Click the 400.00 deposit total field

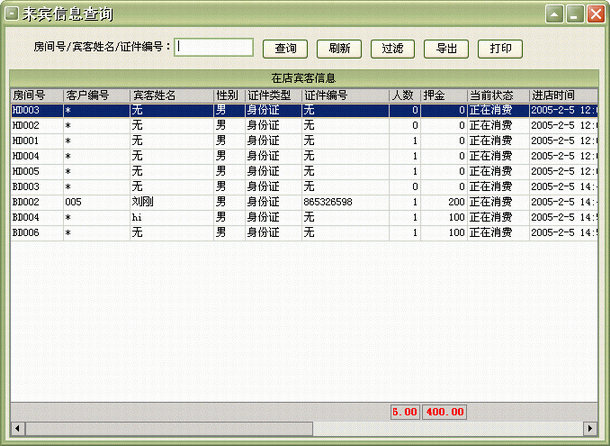[x=444, y=411]
